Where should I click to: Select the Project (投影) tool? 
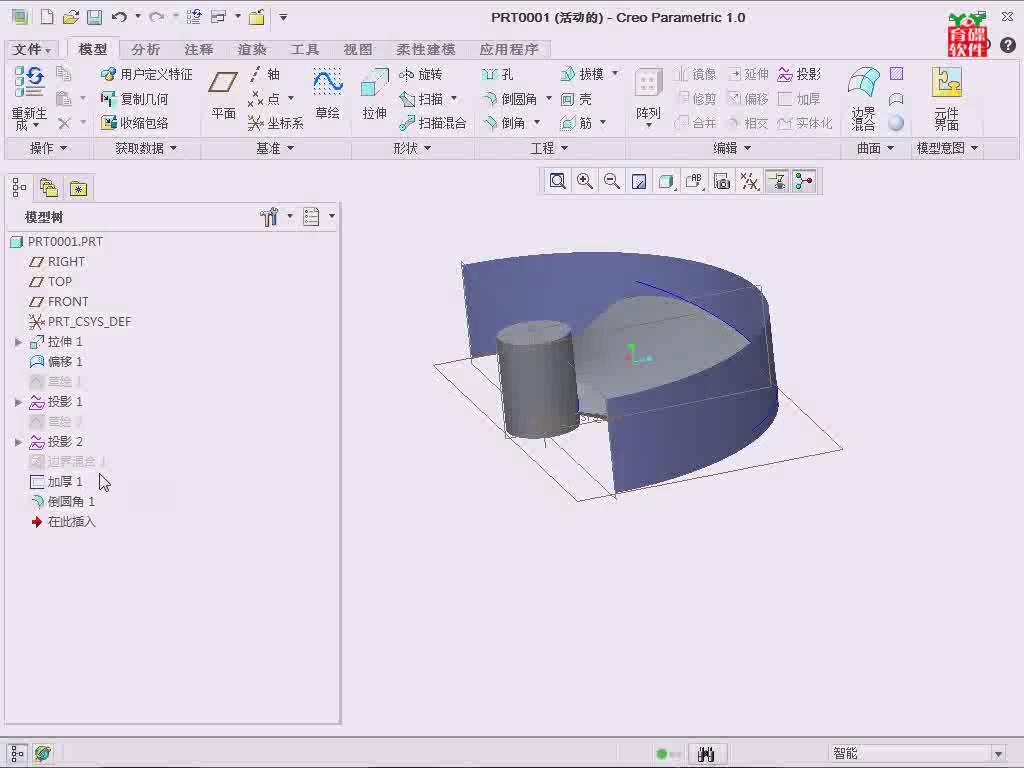(x=799, y=74)
